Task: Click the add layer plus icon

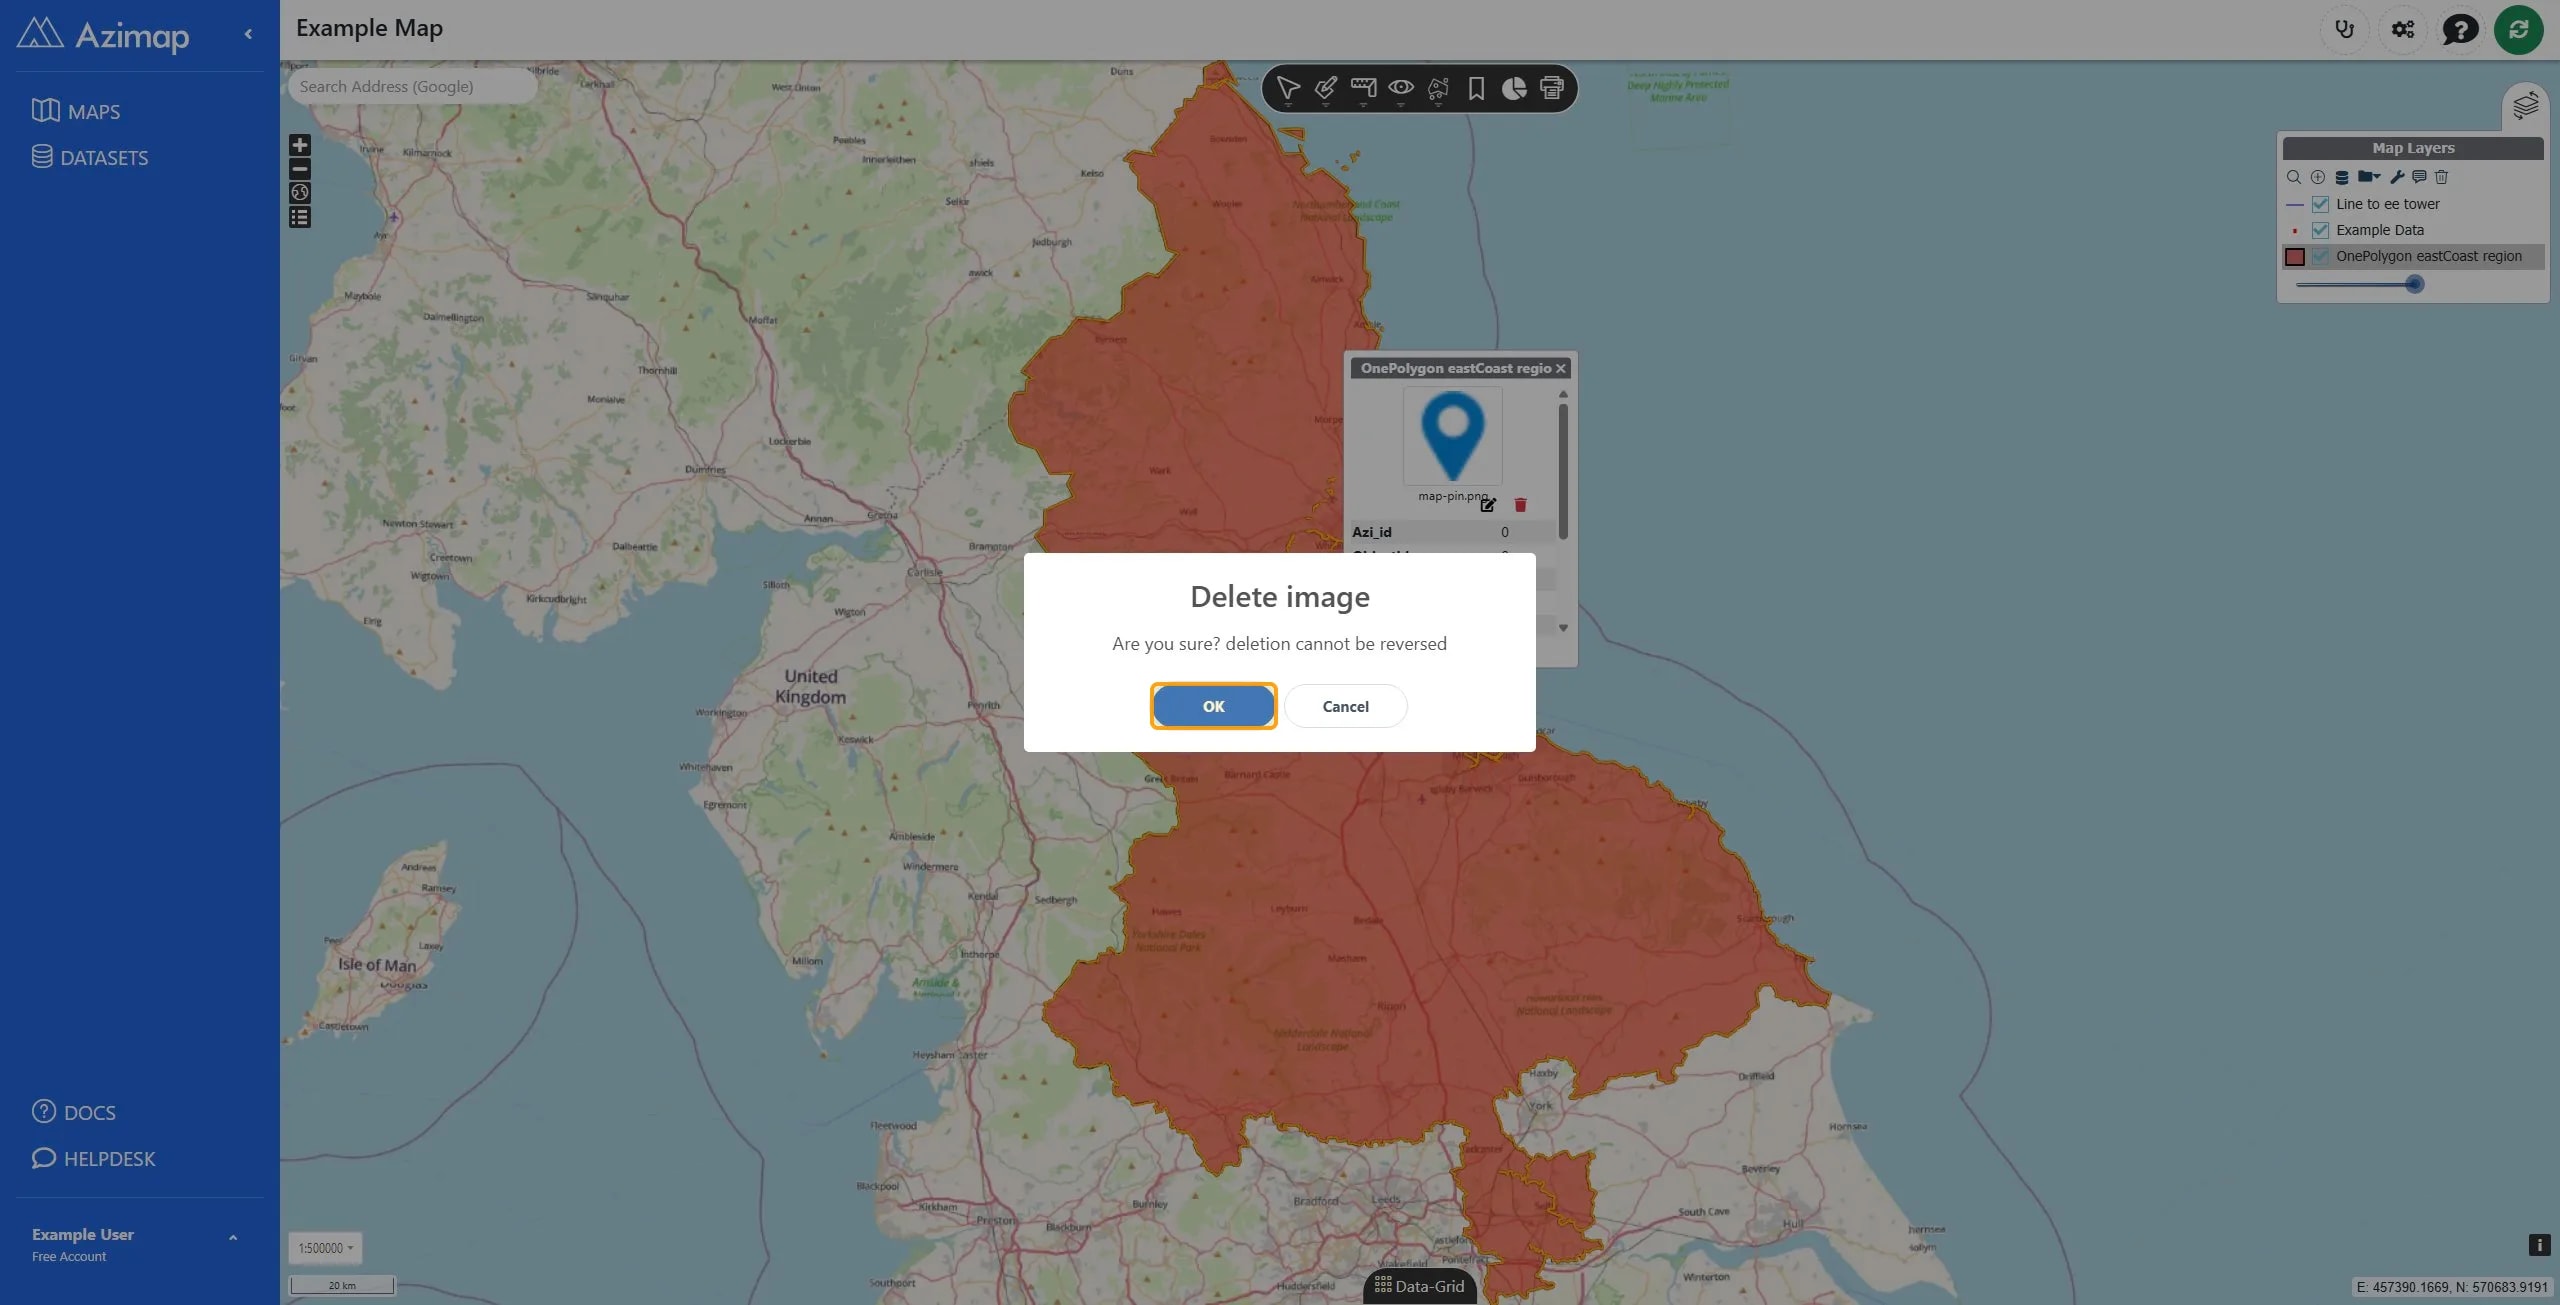Action: [x=2318, y=177]
